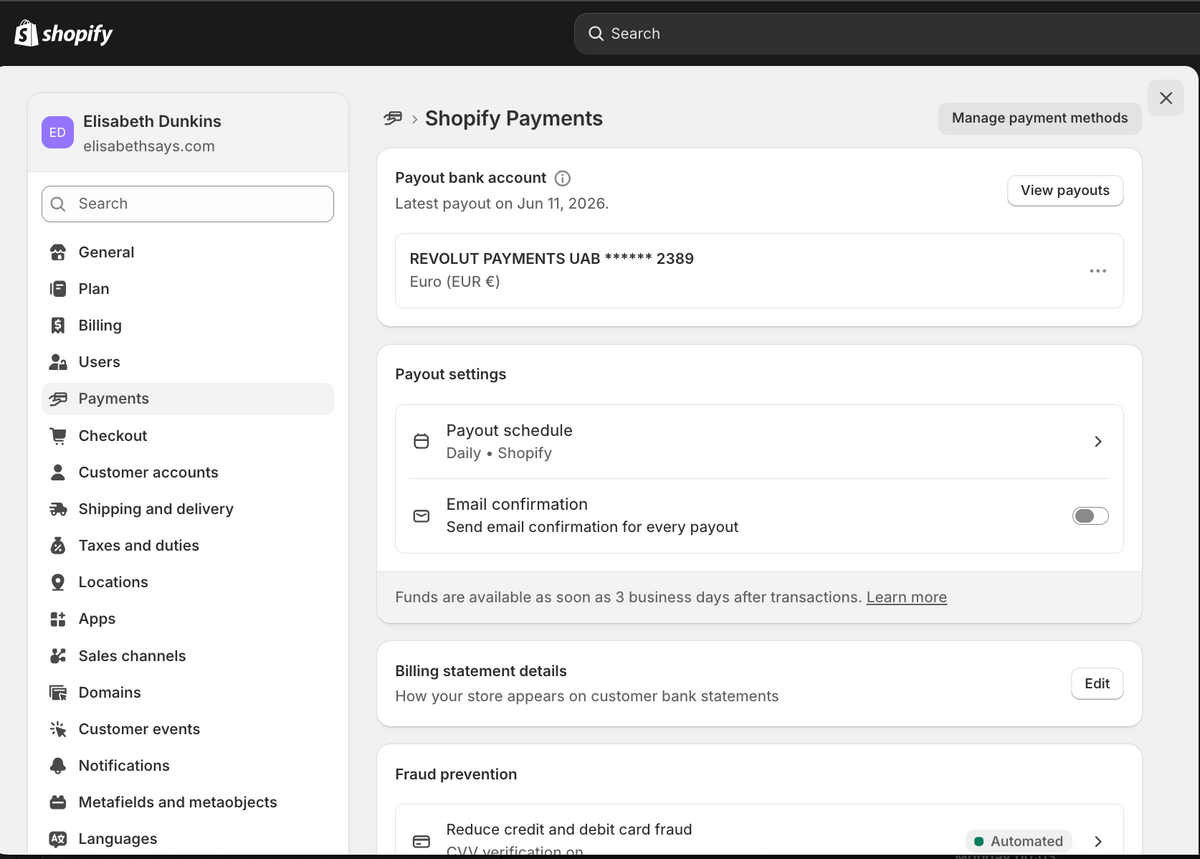
Task: Click the Automated status badge
Action: pos(1019,841)
